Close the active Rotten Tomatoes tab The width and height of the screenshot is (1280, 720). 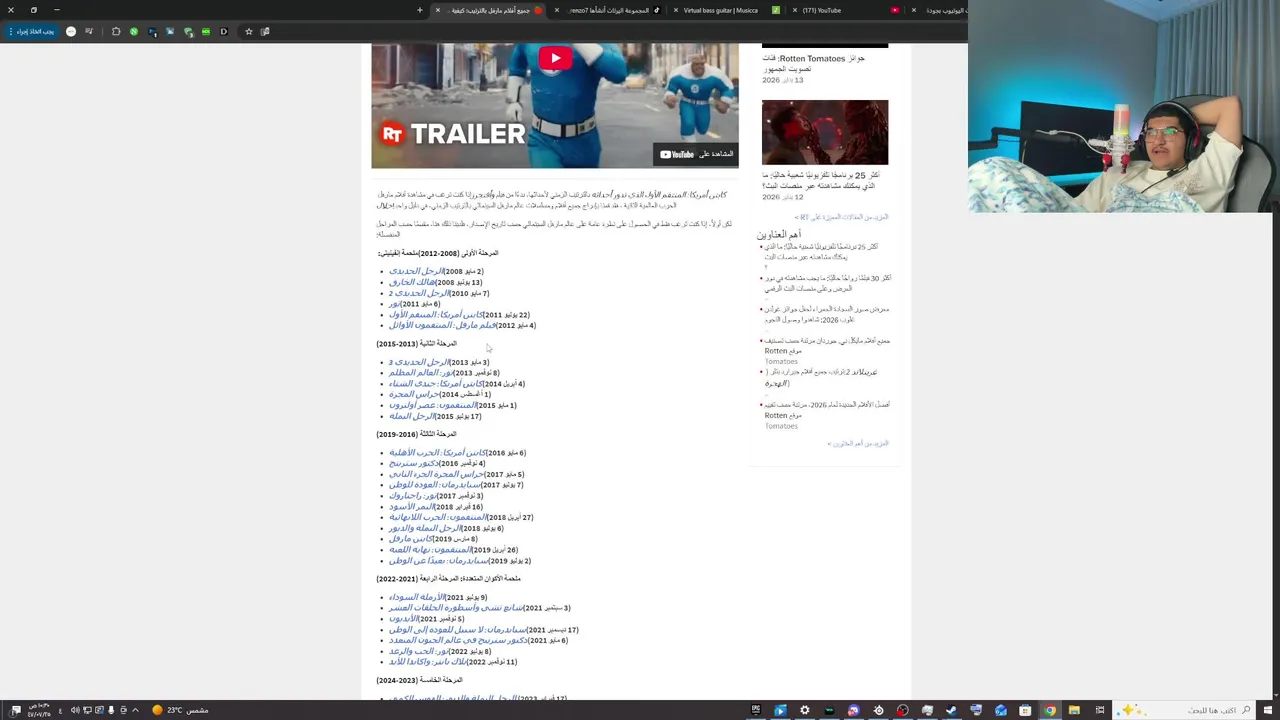tap(437, 10)
